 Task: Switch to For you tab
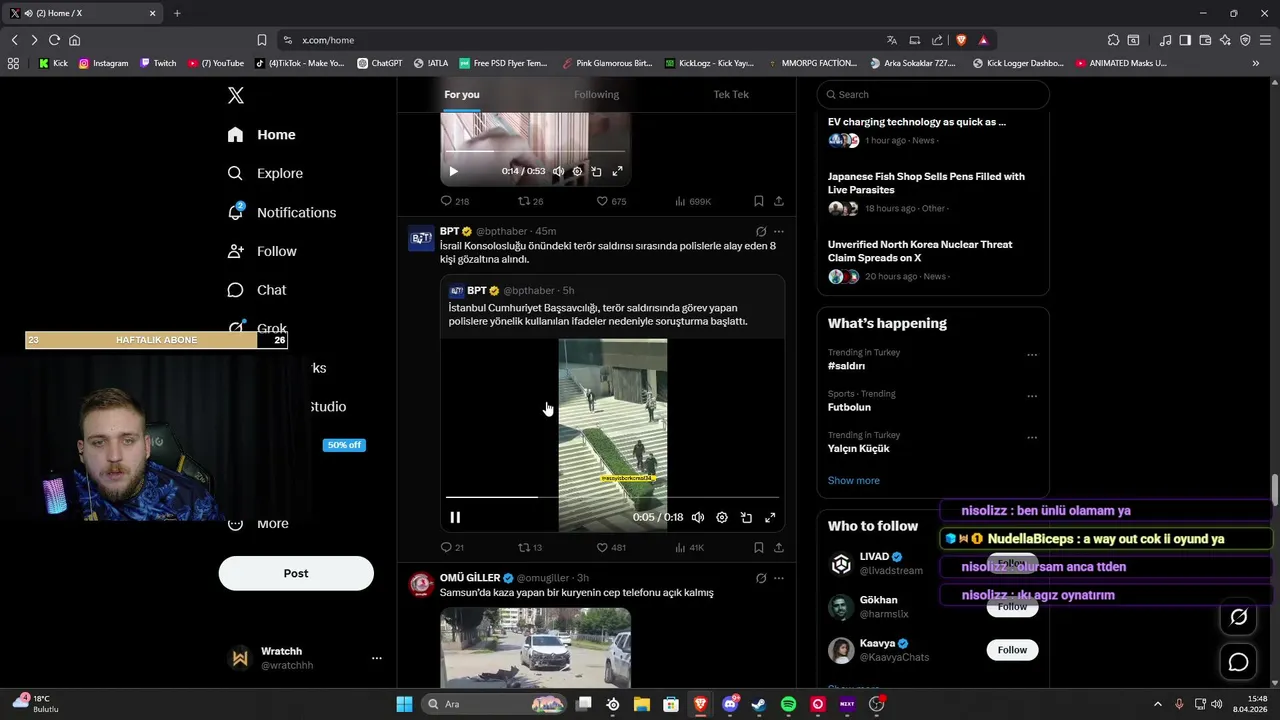pyautogui.click(x=462, y=95)
